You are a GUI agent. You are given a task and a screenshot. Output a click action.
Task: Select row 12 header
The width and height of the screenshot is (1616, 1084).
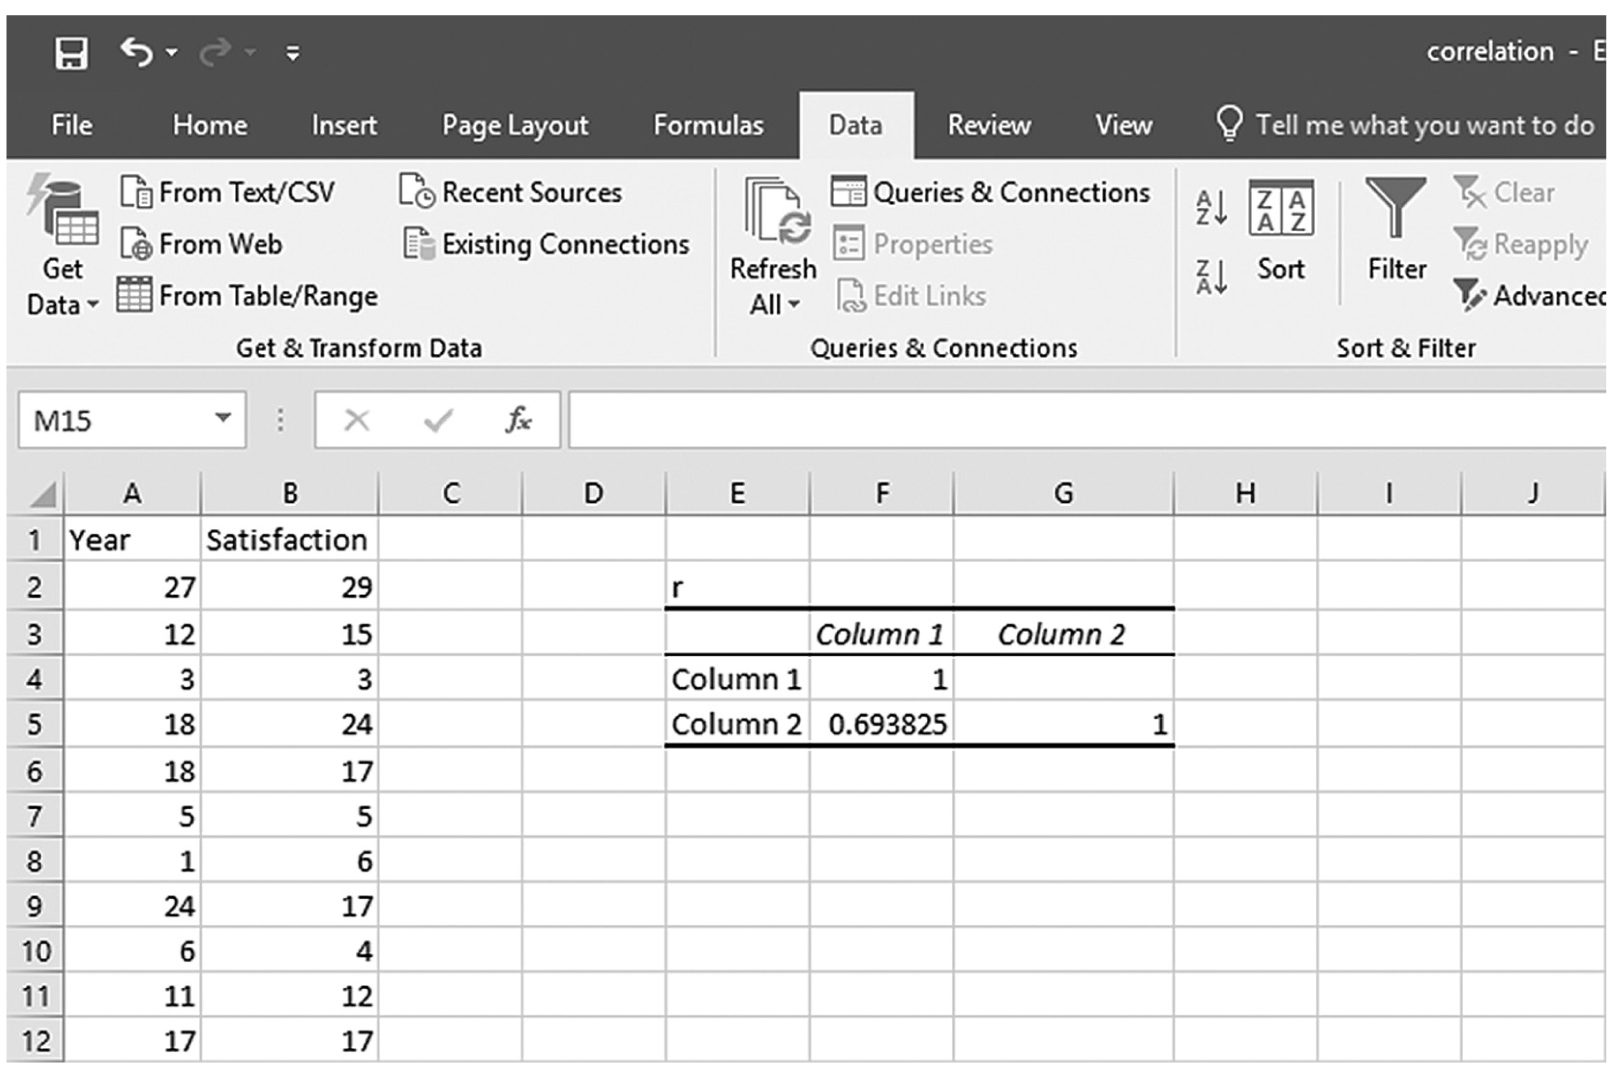coord(35,1041)
